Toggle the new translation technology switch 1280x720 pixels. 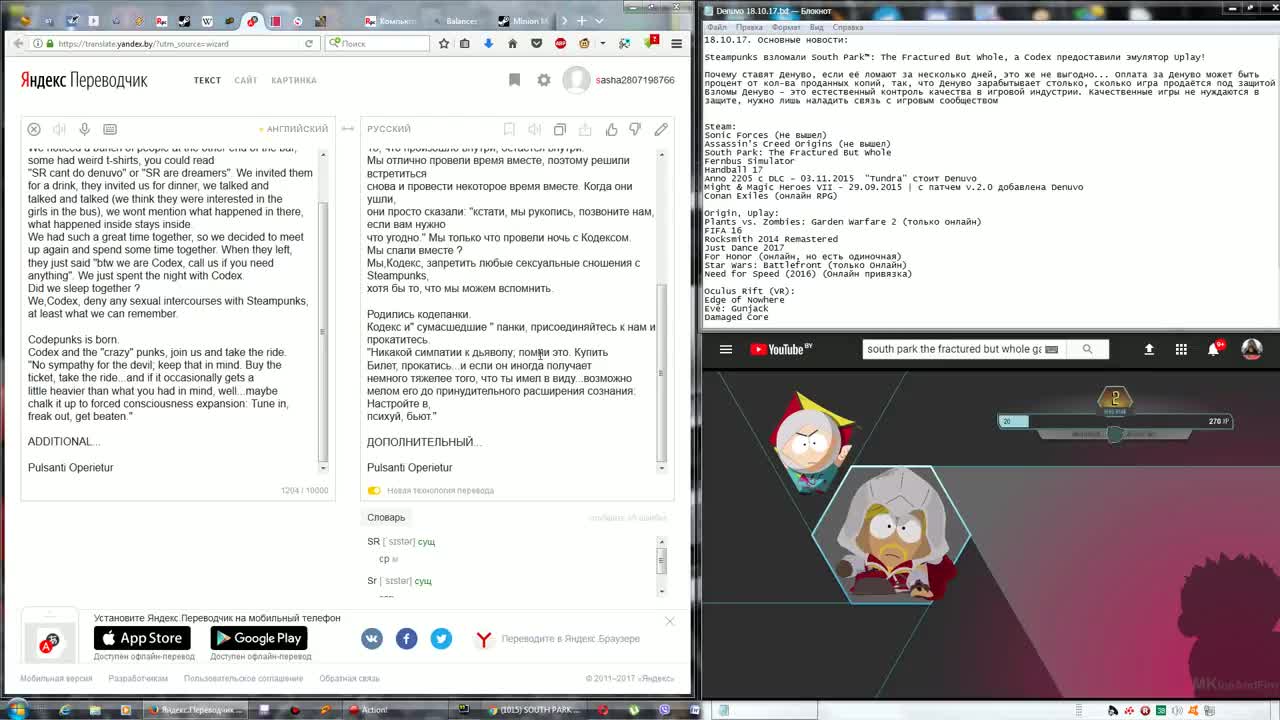(x=374, y=490)
